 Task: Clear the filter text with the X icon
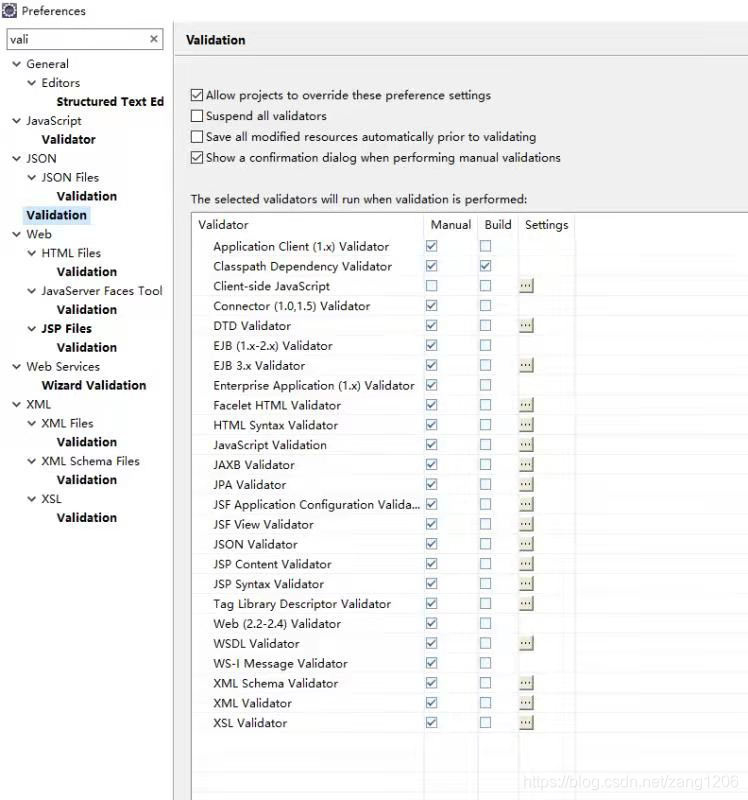[154, 39]
